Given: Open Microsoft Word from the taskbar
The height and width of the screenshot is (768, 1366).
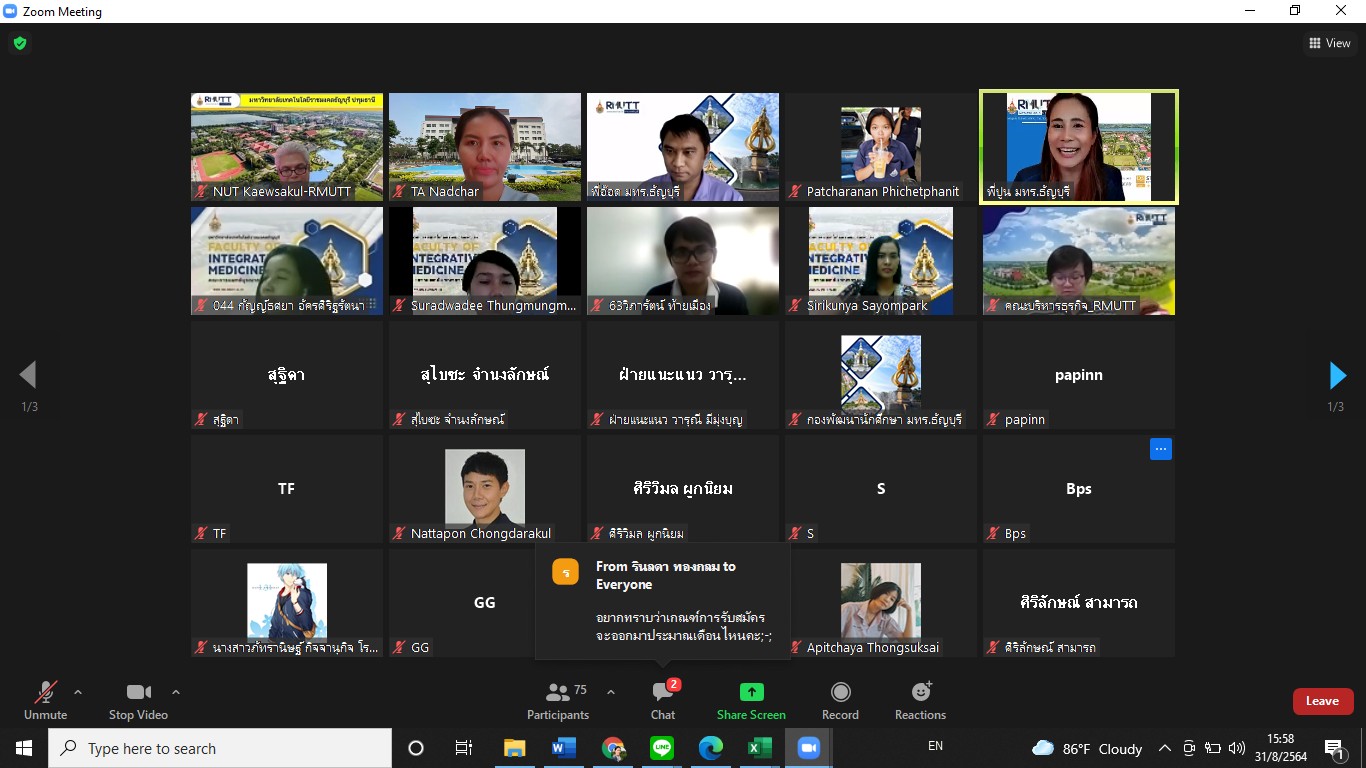Looking at the screenshot, I should (x=564, y=748).
